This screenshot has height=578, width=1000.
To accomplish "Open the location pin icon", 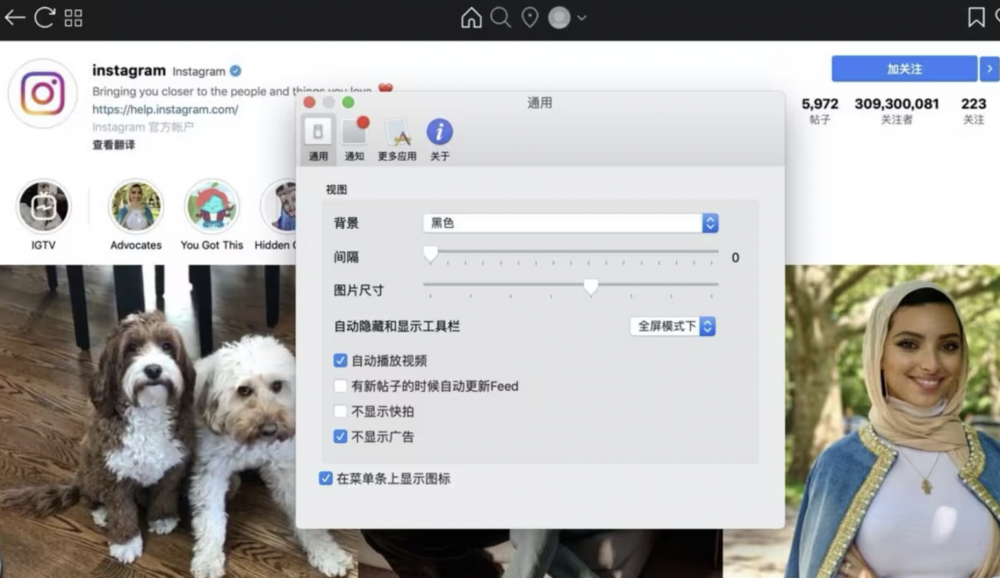I will tap(530, 18).
